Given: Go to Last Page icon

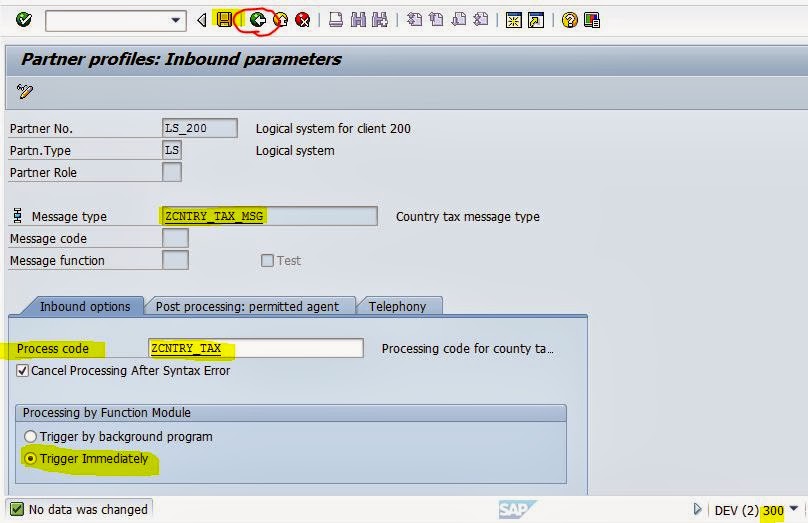Looking at the screenshot, I should click(480, 20).
